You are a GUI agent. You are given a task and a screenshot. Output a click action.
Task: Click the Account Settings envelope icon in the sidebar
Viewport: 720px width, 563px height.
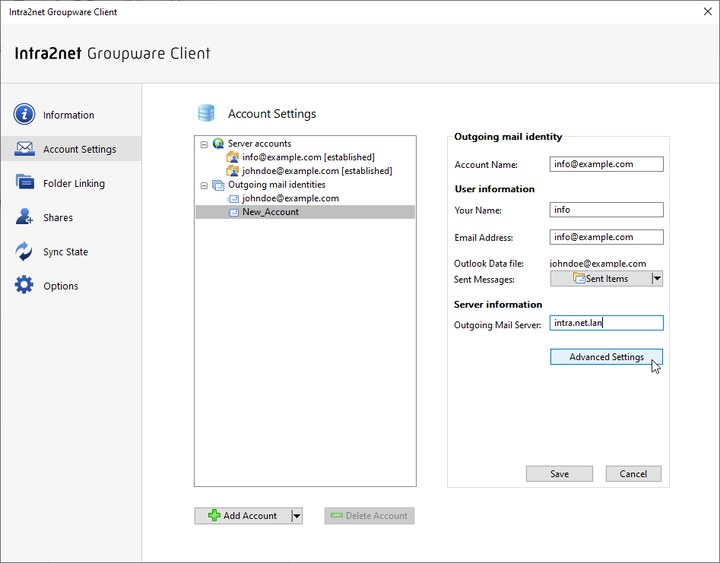pyautogui.click(x=24, y=149)
